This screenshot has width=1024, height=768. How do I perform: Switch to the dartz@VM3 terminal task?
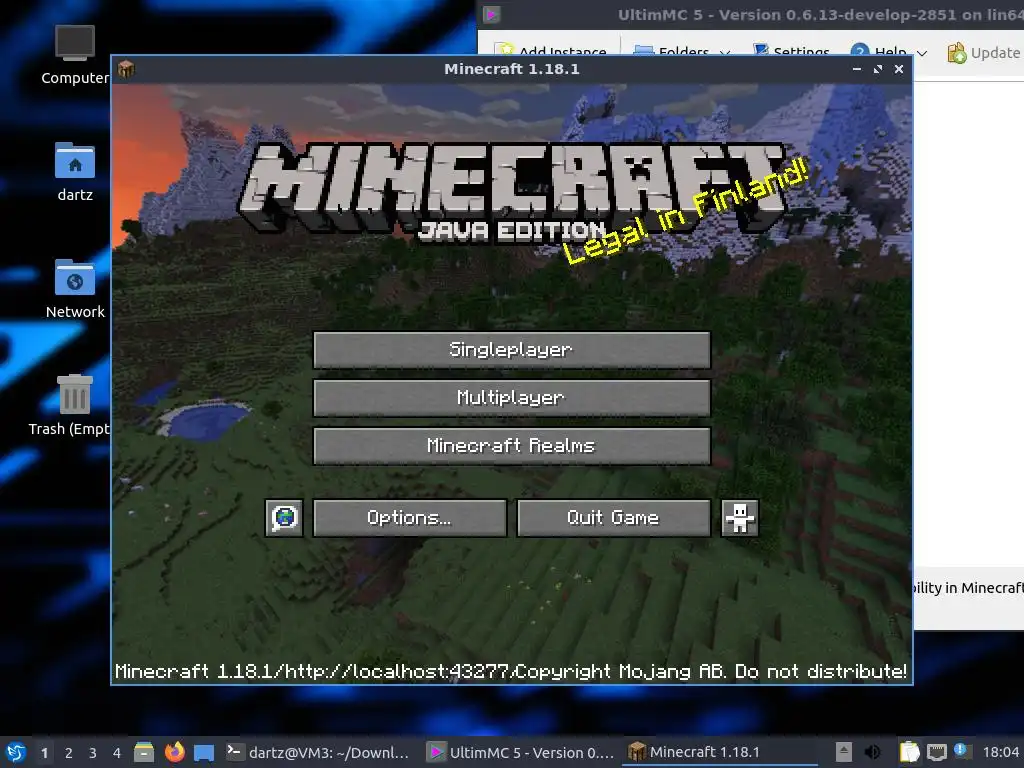[319, 752]
